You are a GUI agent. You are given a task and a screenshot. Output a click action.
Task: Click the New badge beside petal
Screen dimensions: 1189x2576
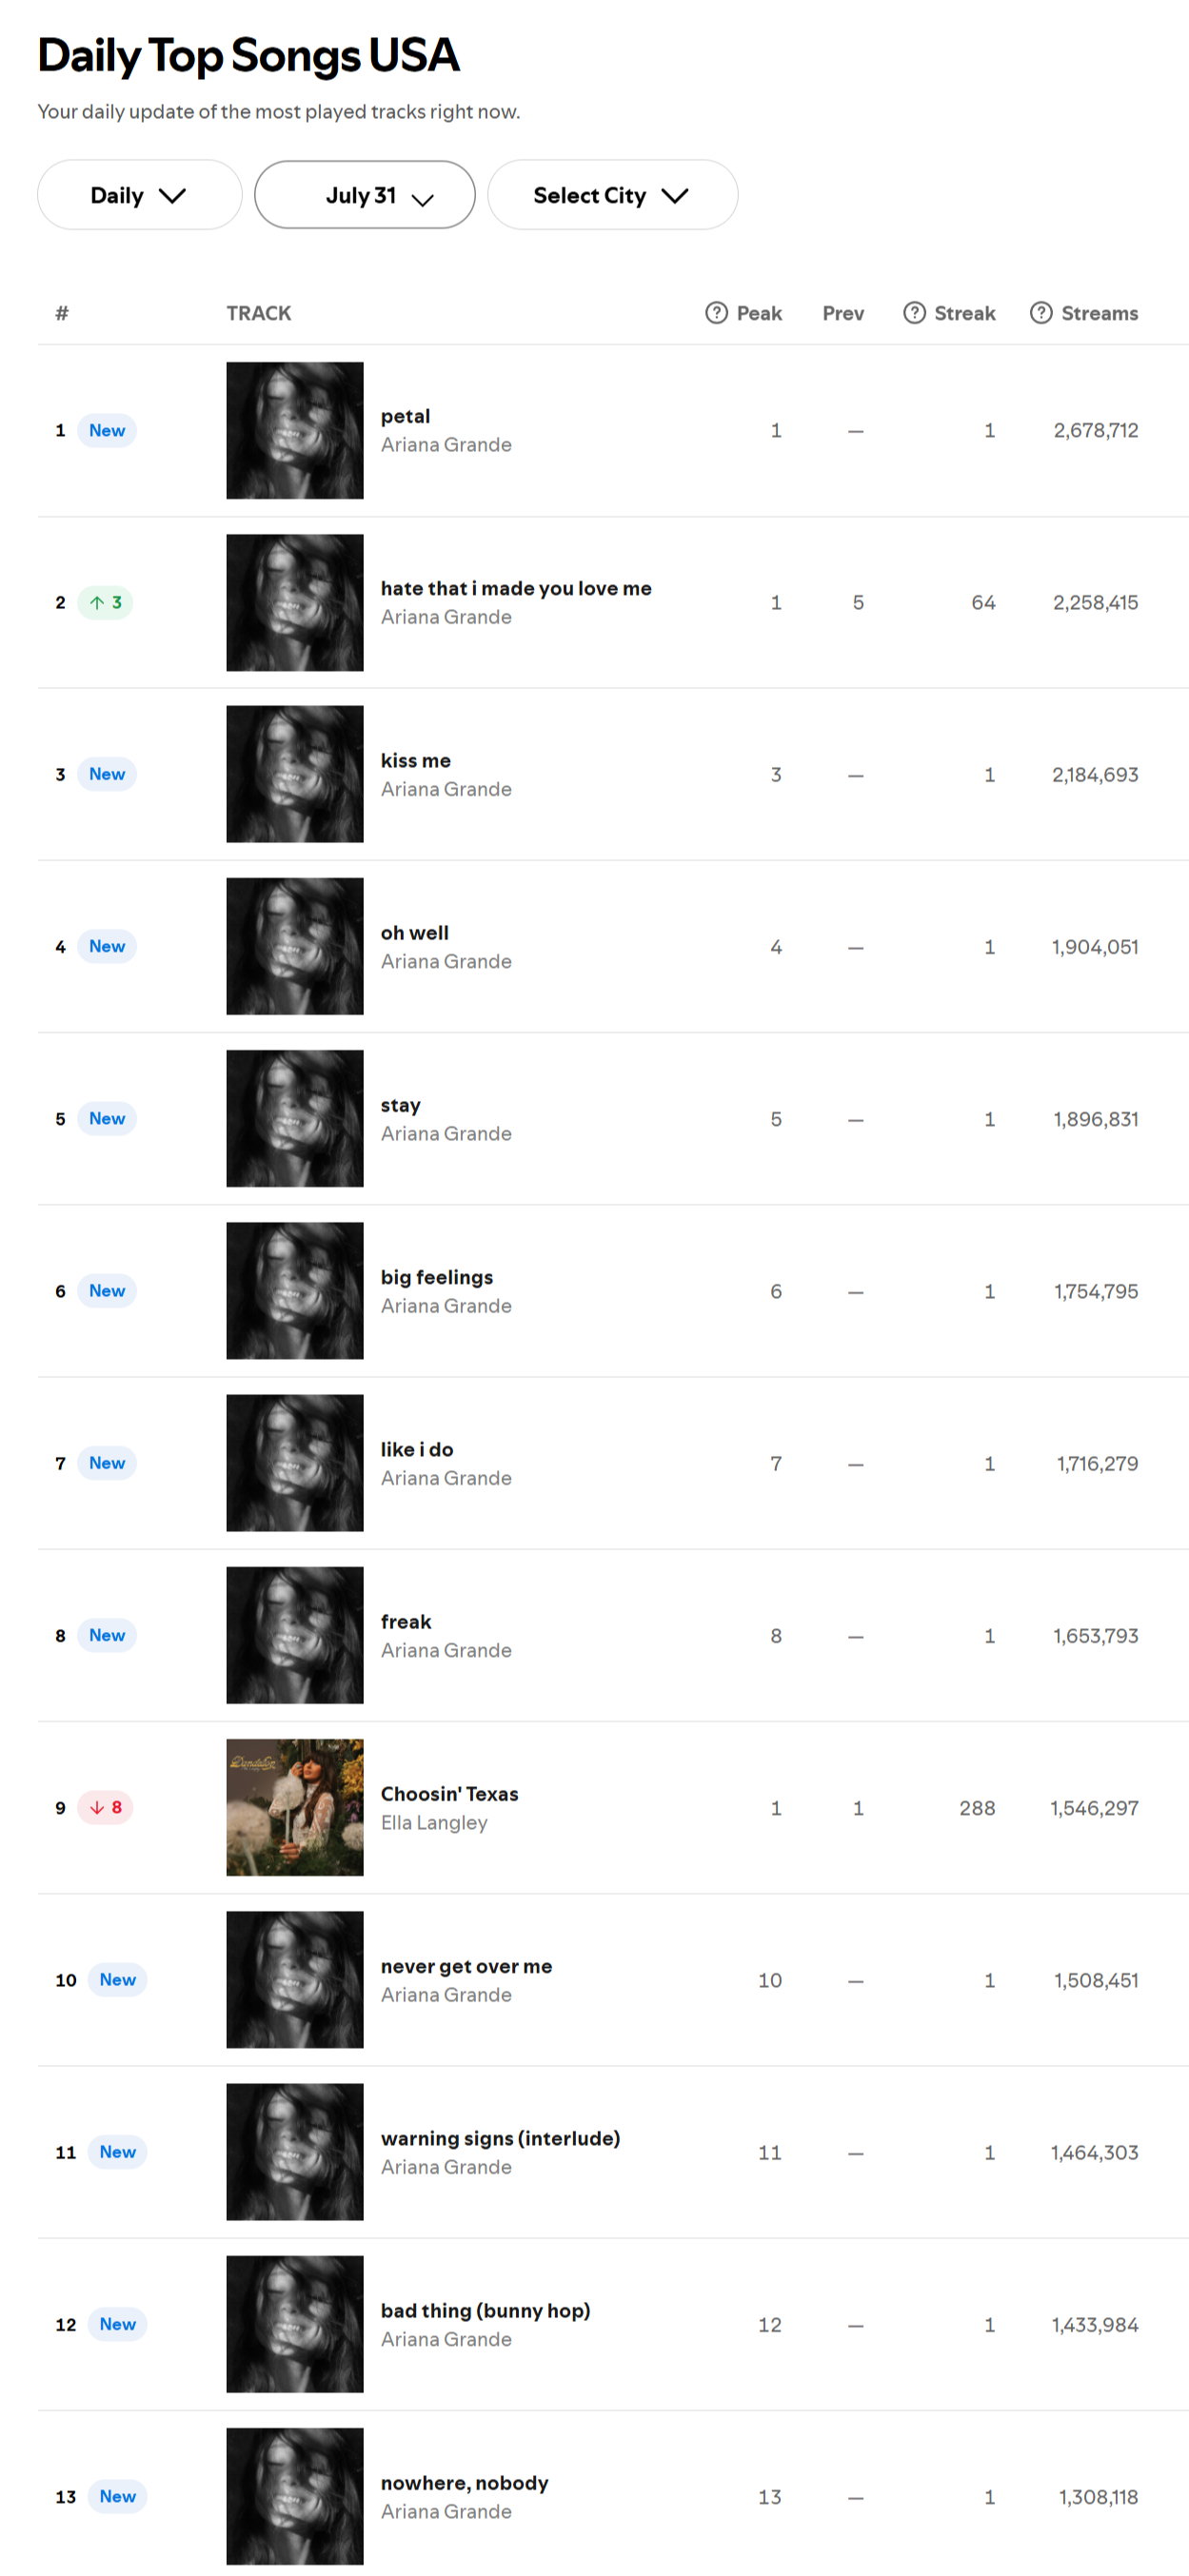tap(107, 430)
